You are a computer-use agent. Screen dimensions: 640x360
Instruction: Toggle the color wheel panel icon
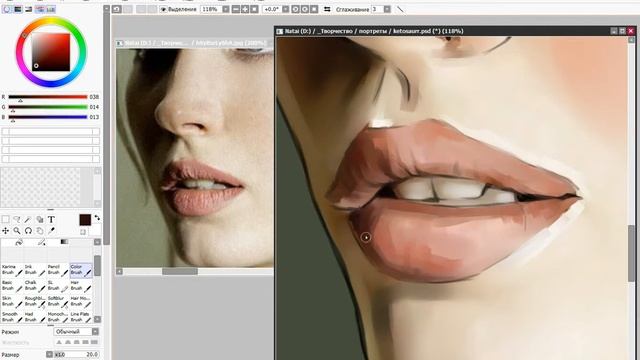(7, 9)
